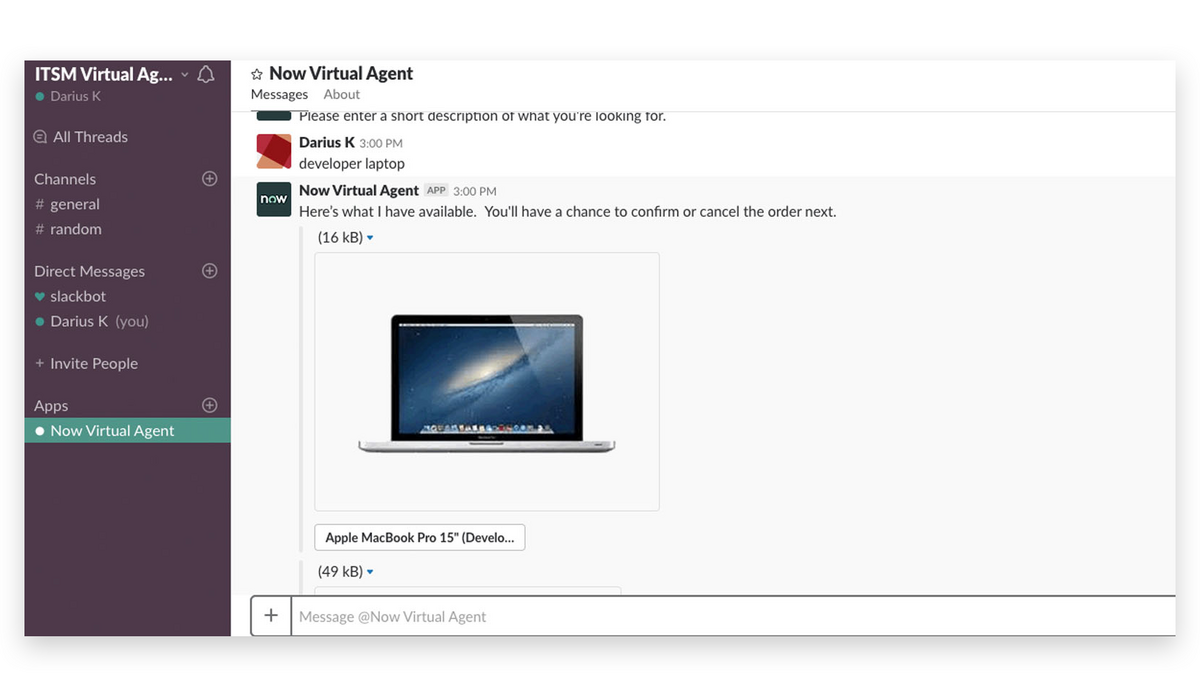Open the notifications bell in the sidebar header
The image size is (1200, 696).
(206, 75)
